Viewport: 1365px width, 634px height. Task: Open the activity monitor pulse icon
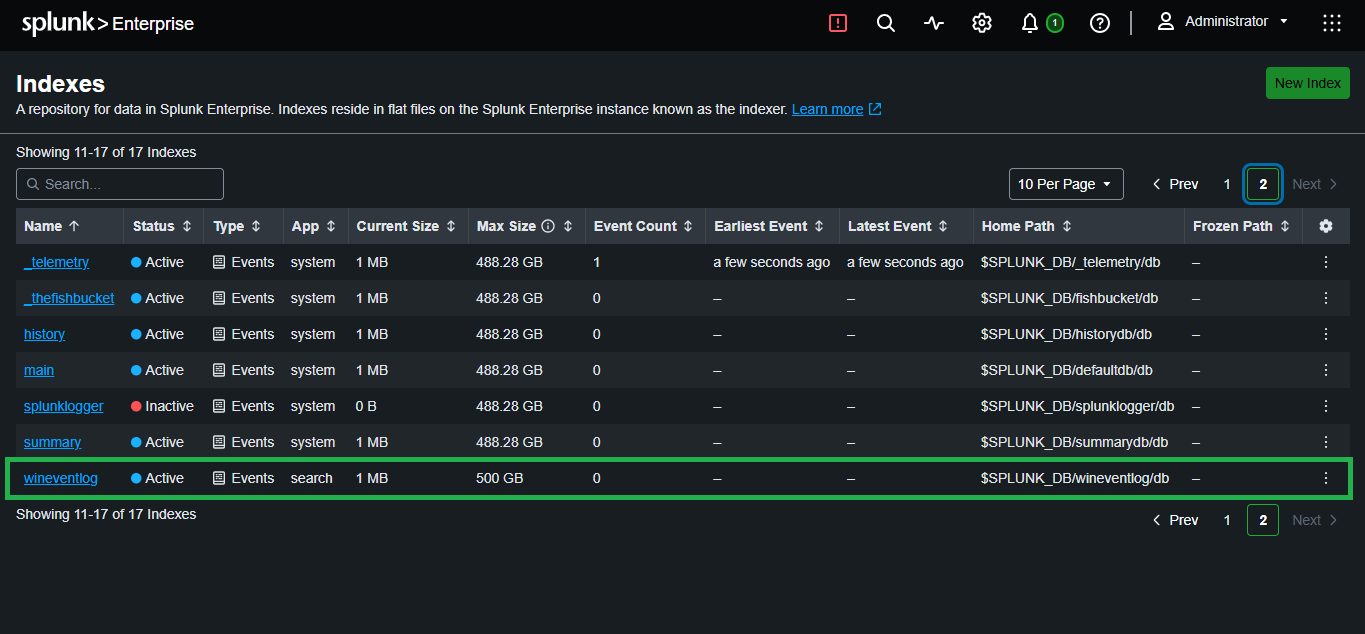coord(934,23)
